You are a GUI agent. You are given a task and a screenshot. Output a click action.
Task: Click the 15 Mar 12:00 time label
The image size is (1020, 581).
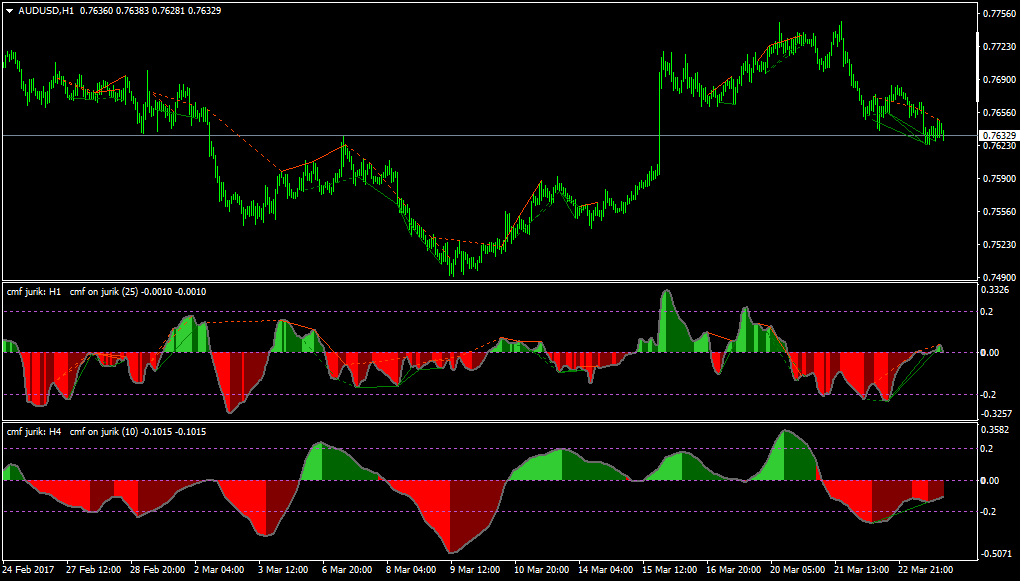(x=670, y=569)
